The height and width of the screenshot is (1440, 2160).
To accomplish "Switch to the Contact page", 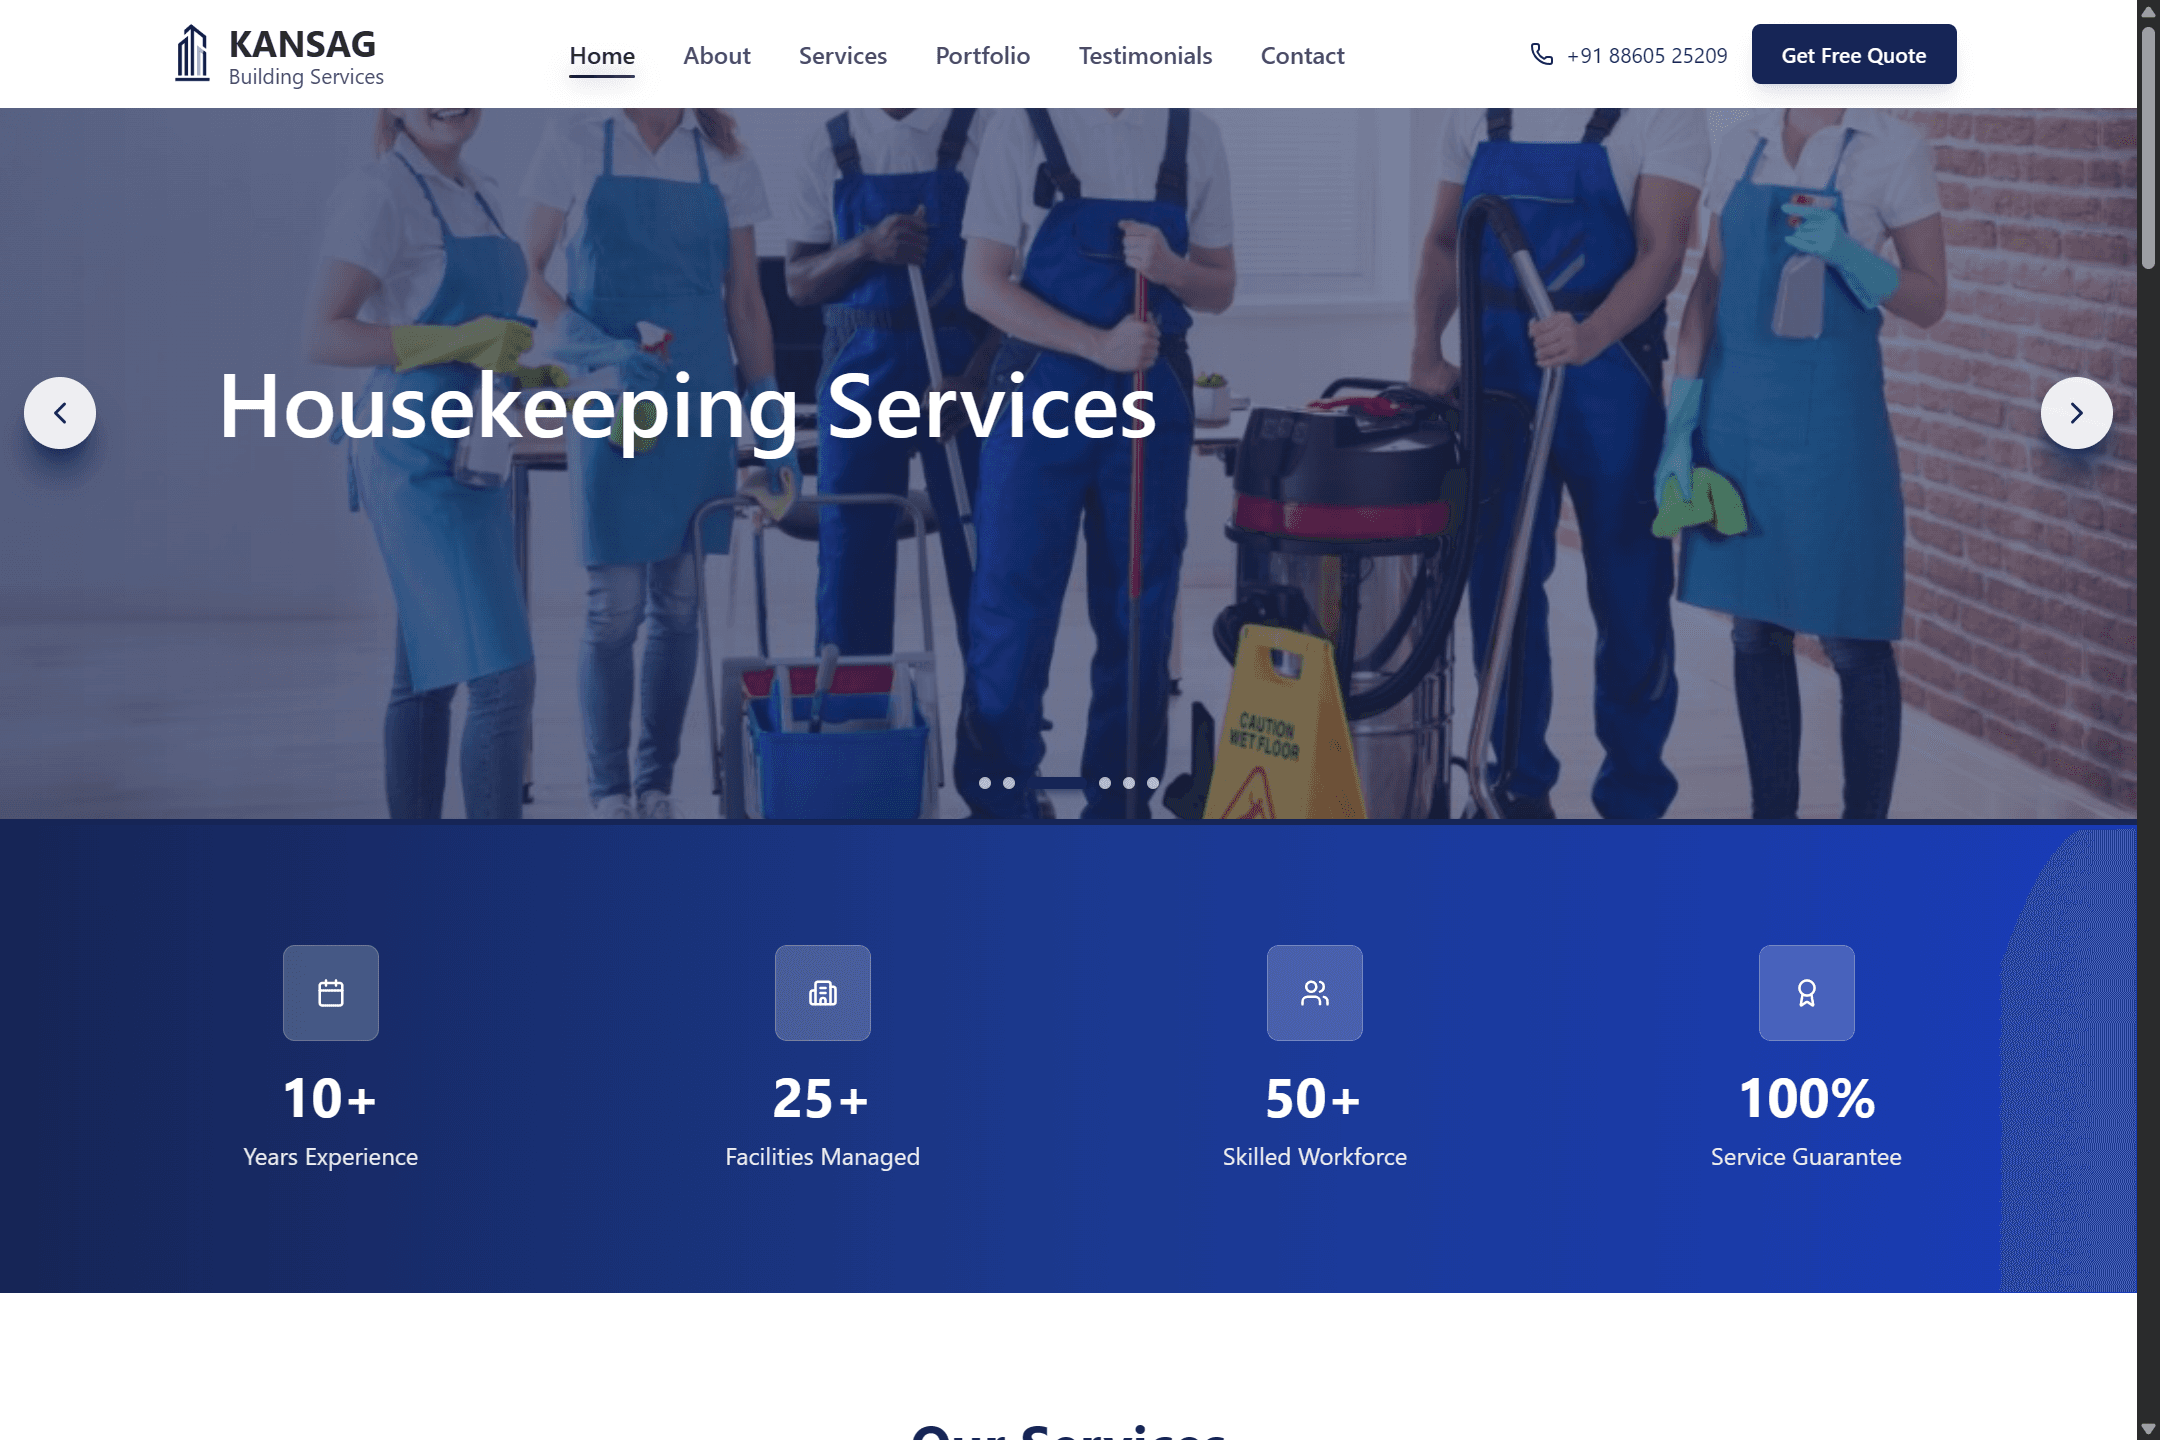I will (x=1302, y=56).
